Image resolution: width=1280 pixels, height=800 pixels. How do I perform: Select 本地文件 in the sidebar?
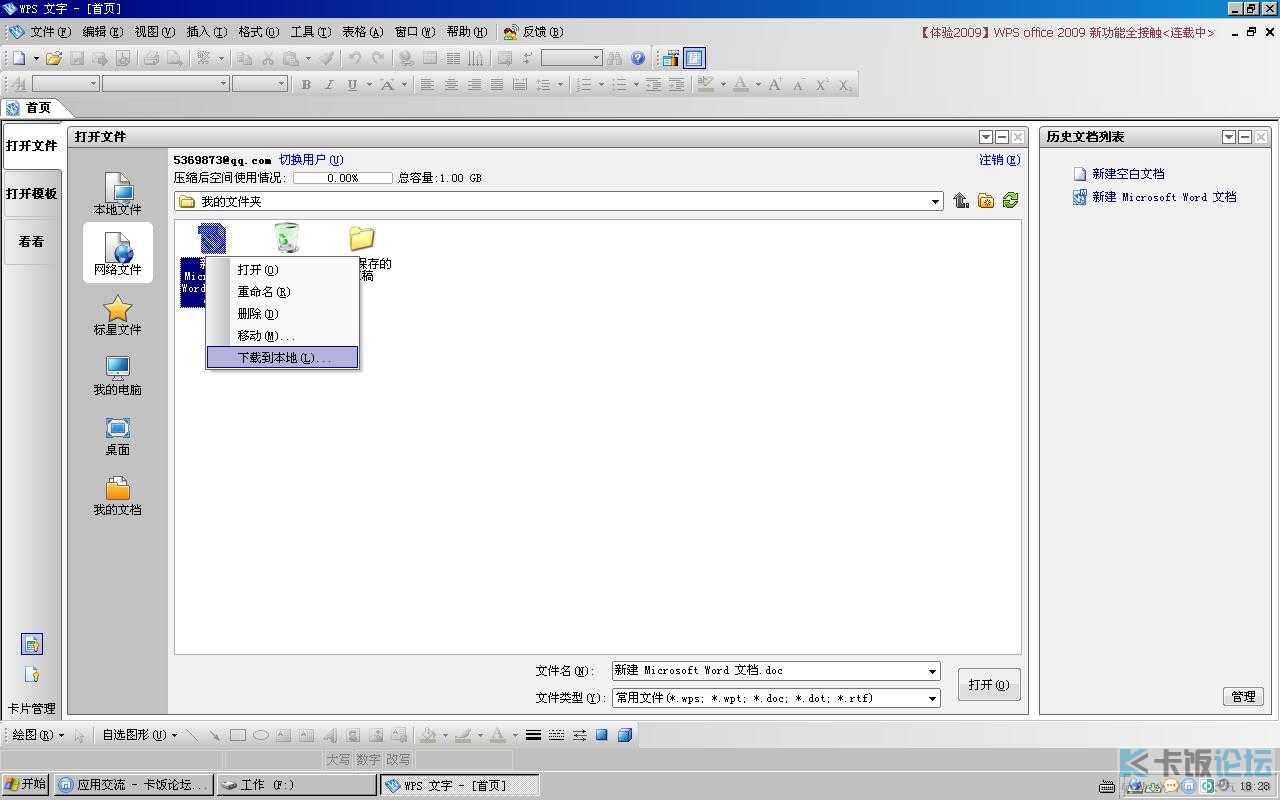[x=118, y=194]
